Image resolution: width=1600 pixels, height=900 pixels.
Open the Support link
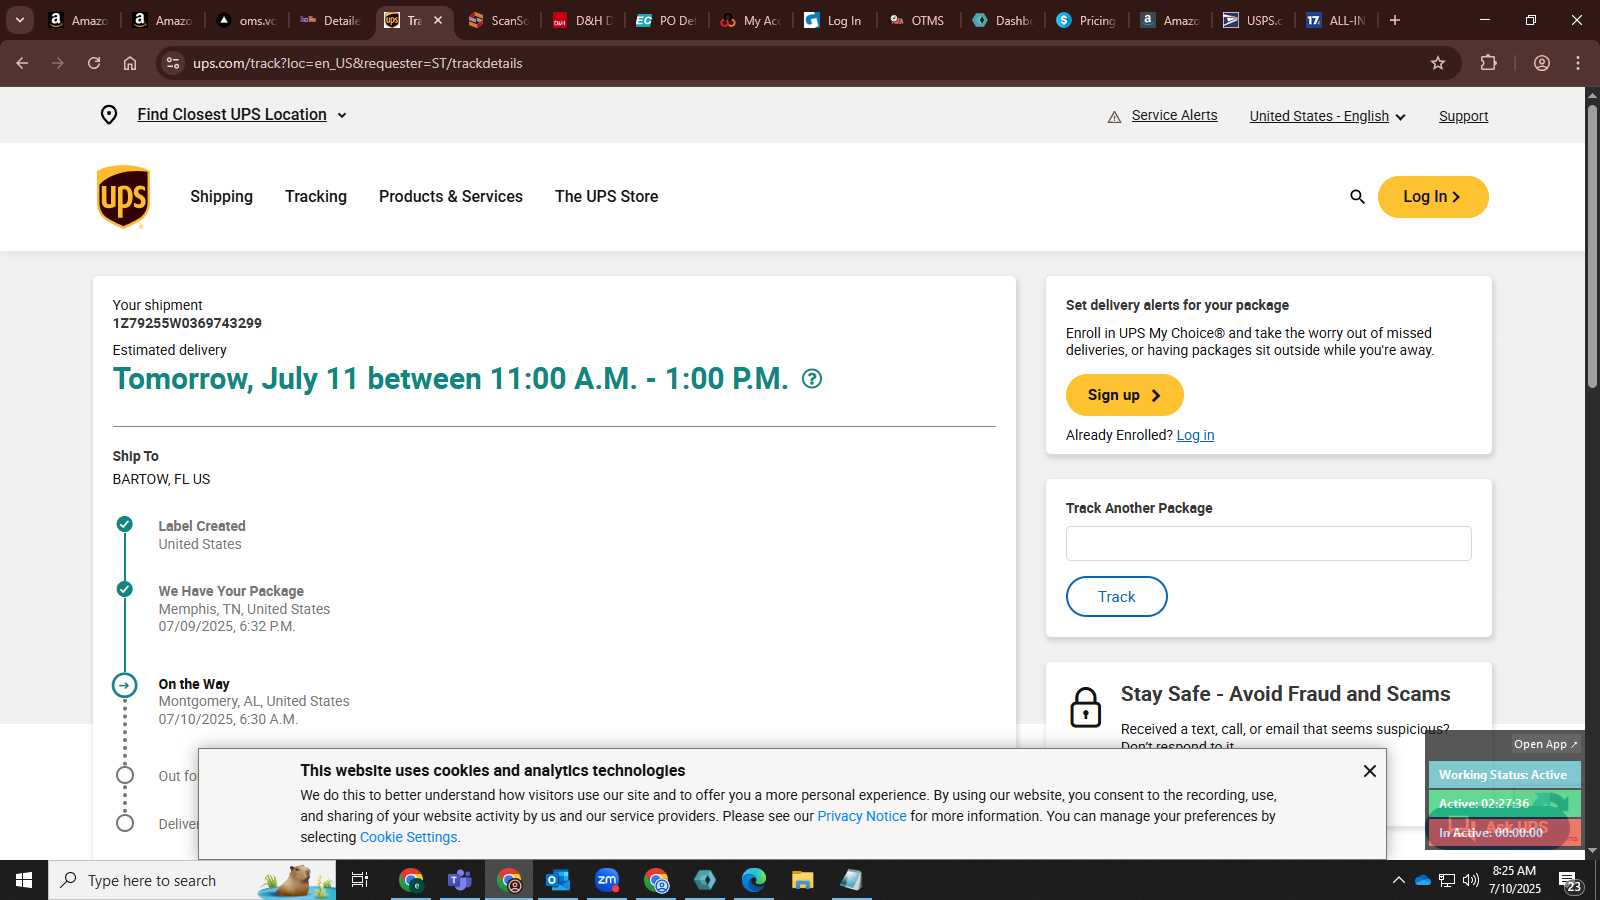coord(1463,116)
